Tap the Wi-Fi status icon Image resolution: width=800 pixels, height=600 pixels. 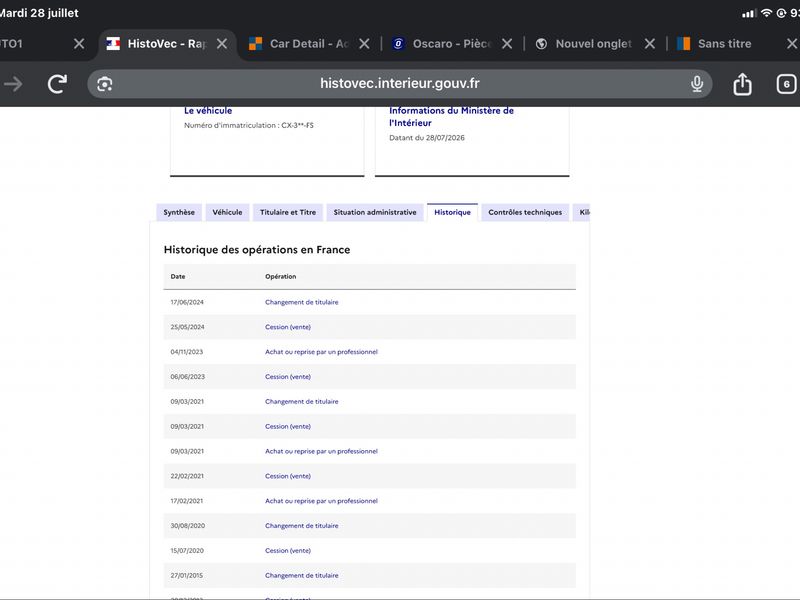(766, 13)
